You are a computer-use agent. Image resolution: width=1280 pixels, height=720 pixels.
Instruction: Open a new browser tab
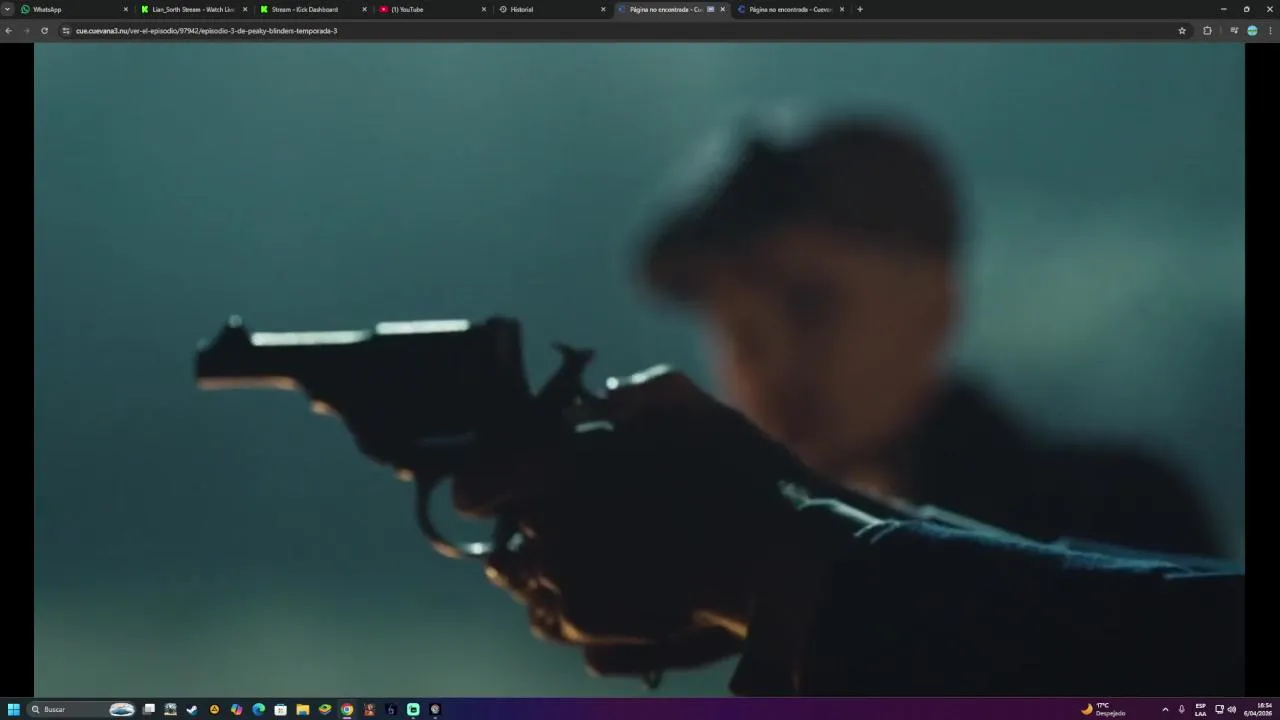(x=860, y=9)
